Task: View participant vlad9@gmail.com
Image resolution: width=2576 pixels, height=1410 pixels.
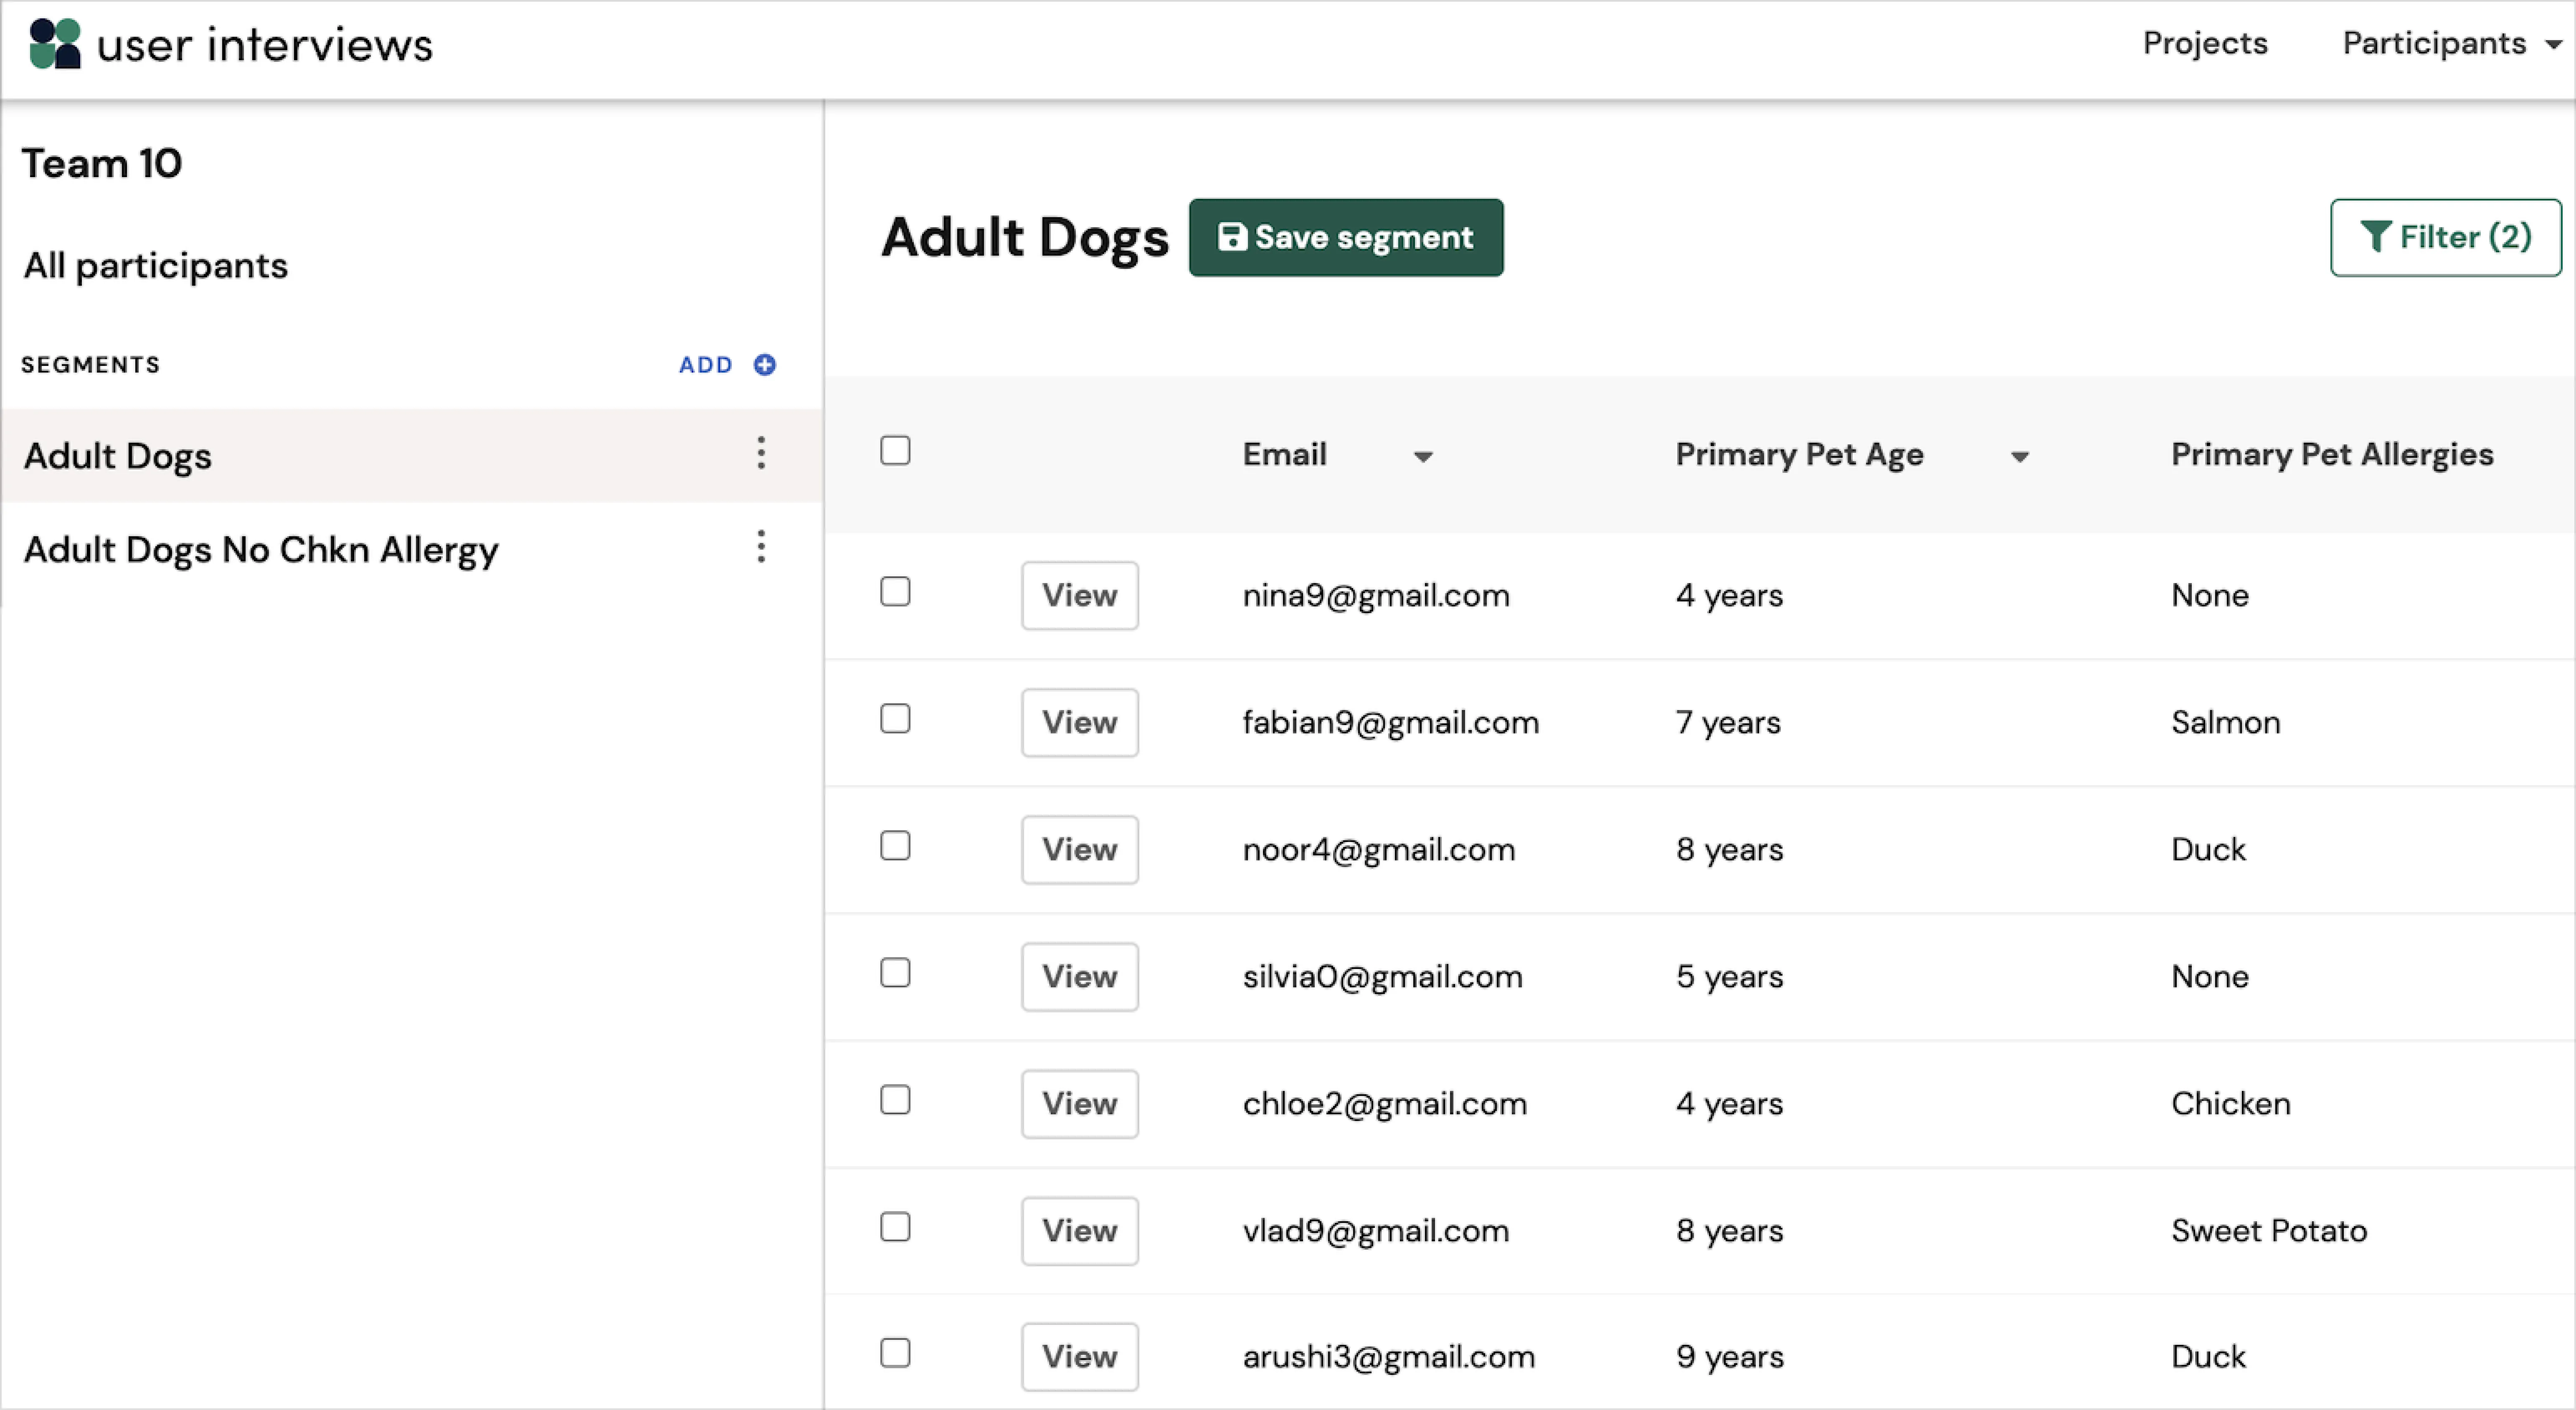Action: (1079, 1230)
